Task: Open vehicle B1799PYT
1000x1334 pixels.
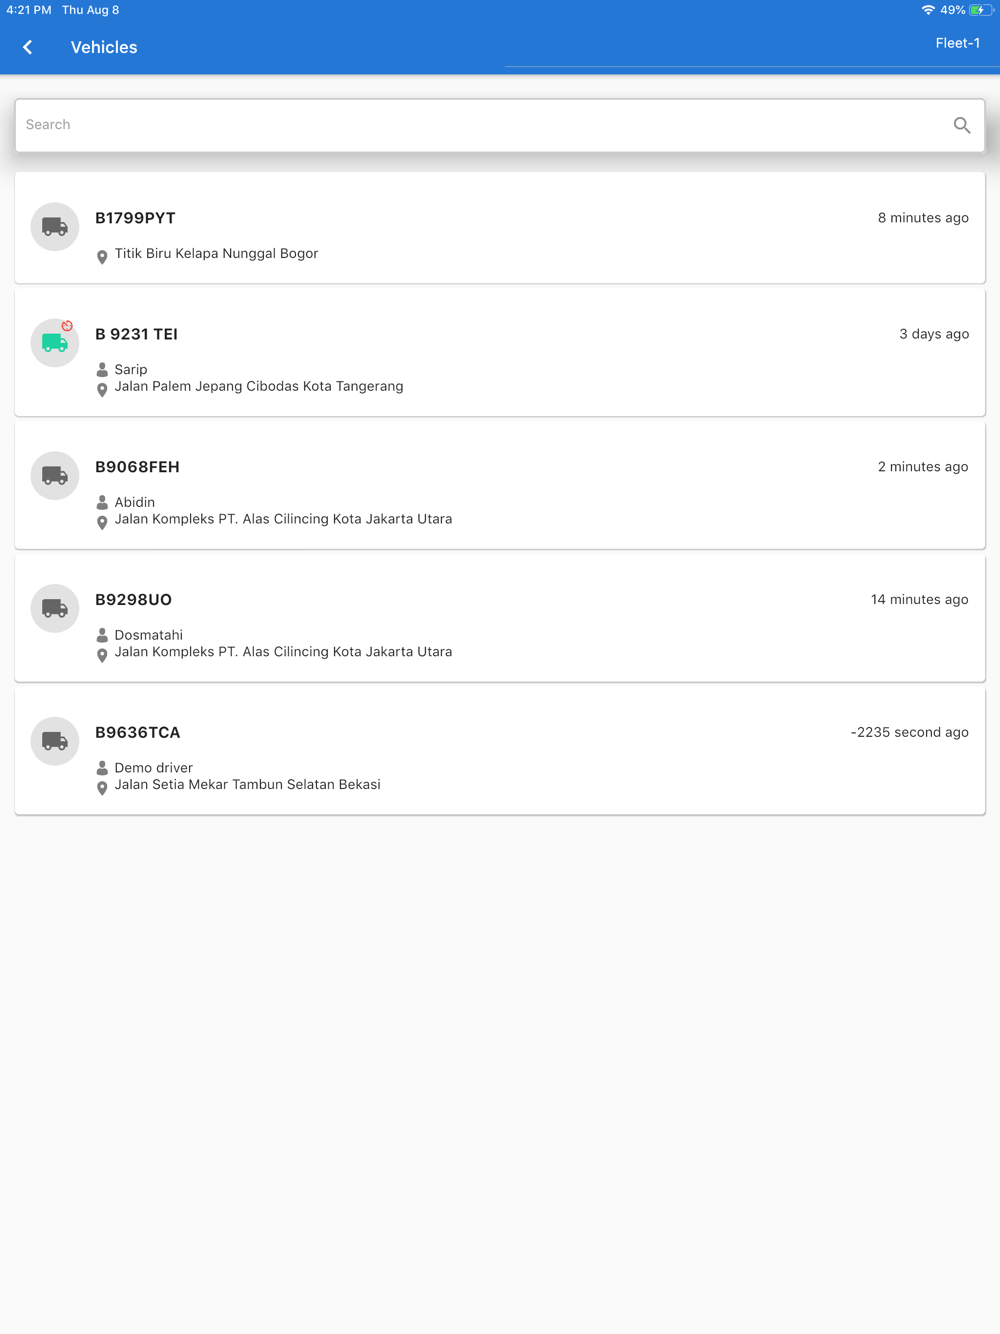Action: click(500, 228)
